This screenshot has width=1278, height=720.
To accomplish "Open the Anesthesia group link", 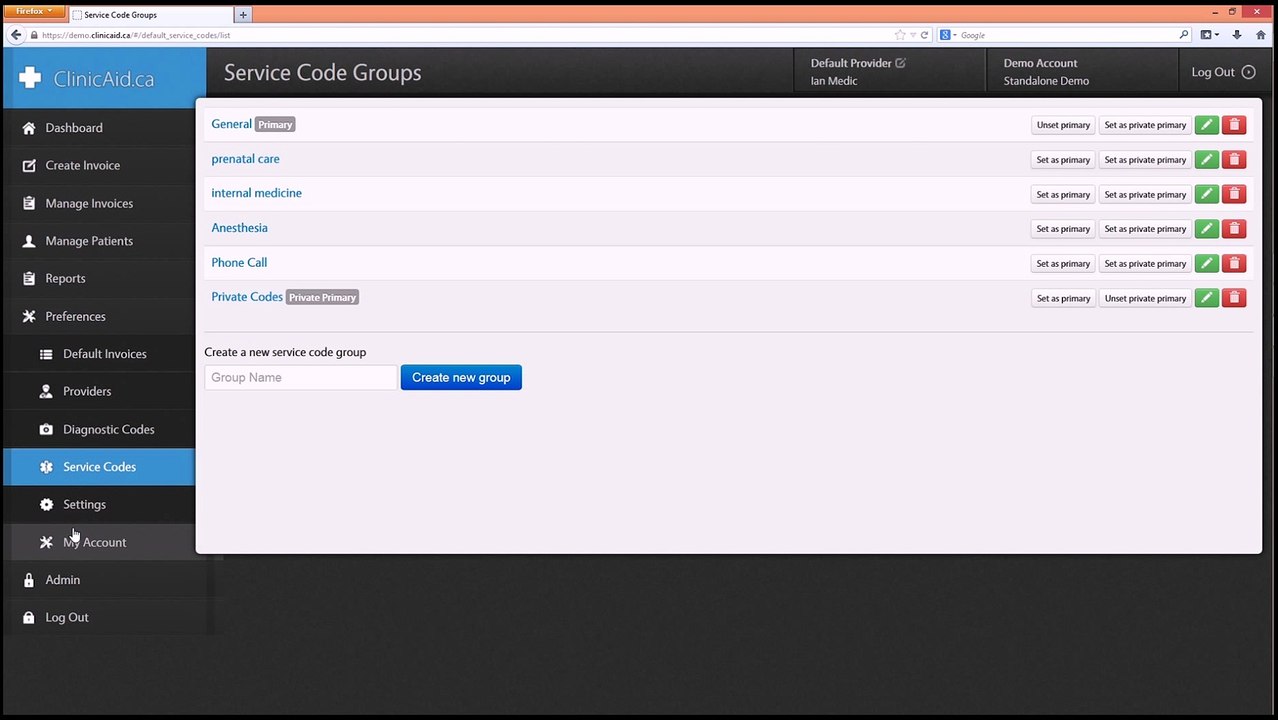I will (239, 228).
